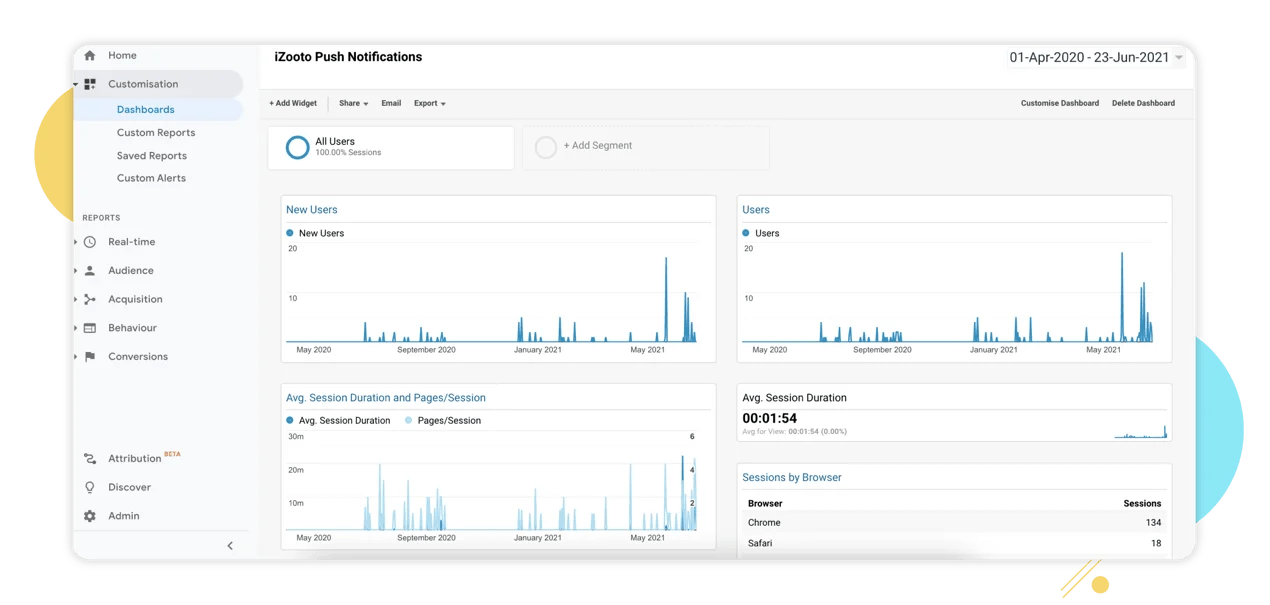Click the Home house icon
This screenshot has height=605, width=1270.
90,56
